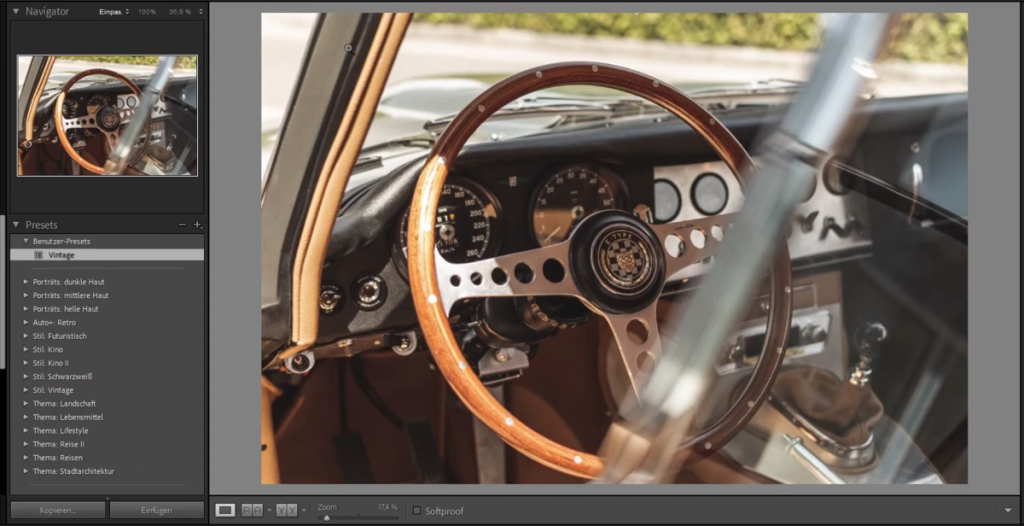Enable the Softproof checkbox

417,511
